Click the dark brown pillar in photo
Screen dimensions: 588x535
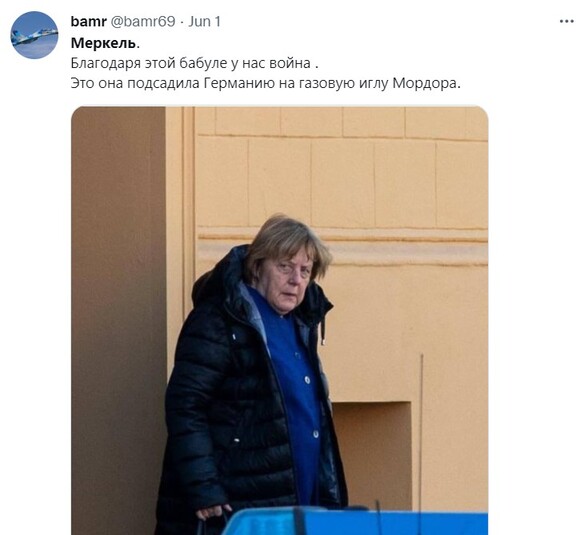[118, 321]
